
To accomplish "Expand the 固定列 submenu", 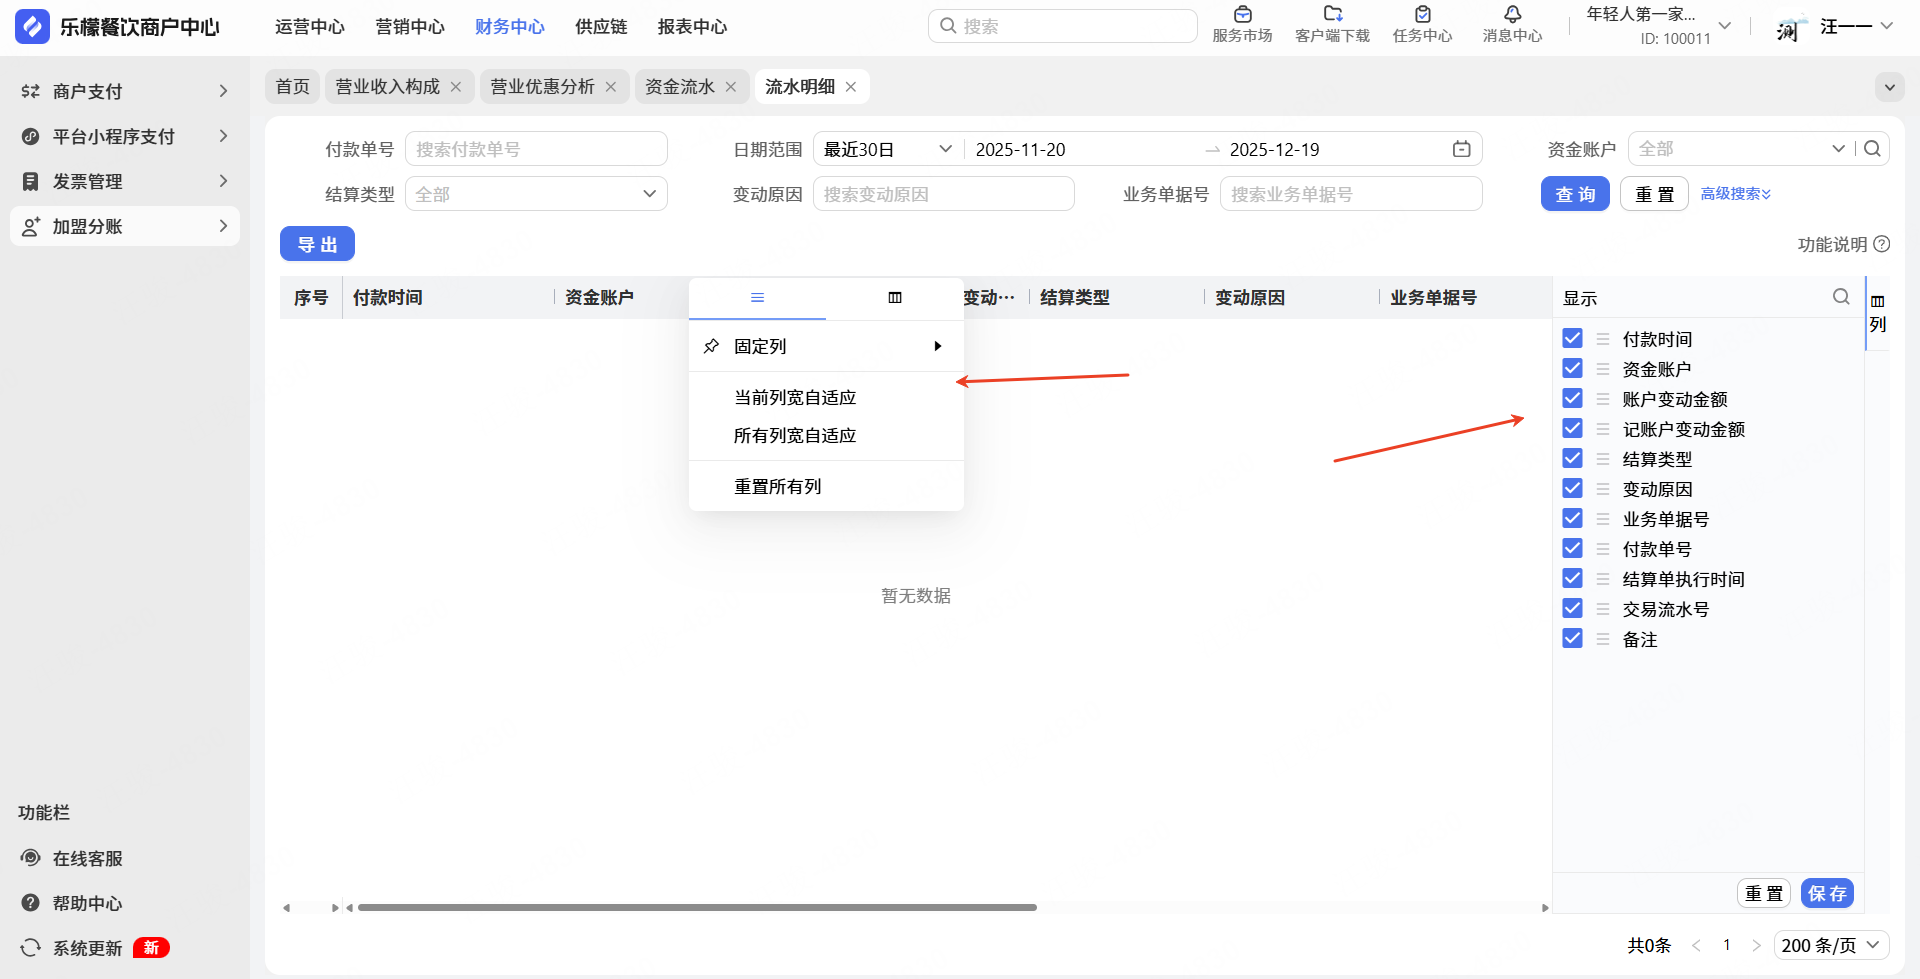I will coord(826,346).
